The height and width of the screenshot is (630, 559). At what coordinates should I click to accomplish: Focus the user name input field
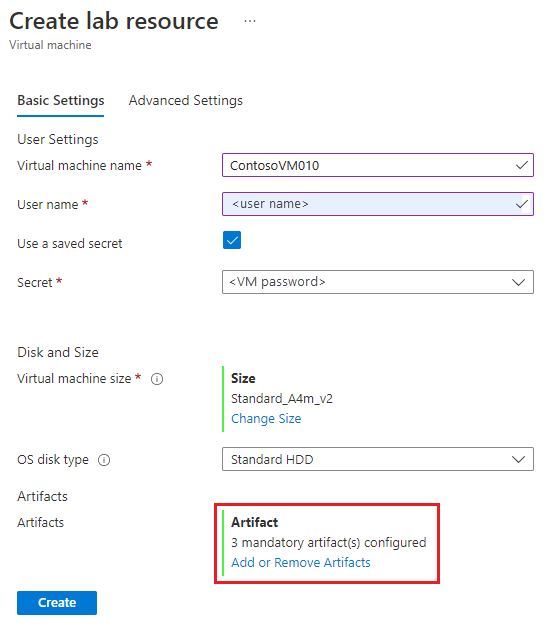tap(378, 204)
